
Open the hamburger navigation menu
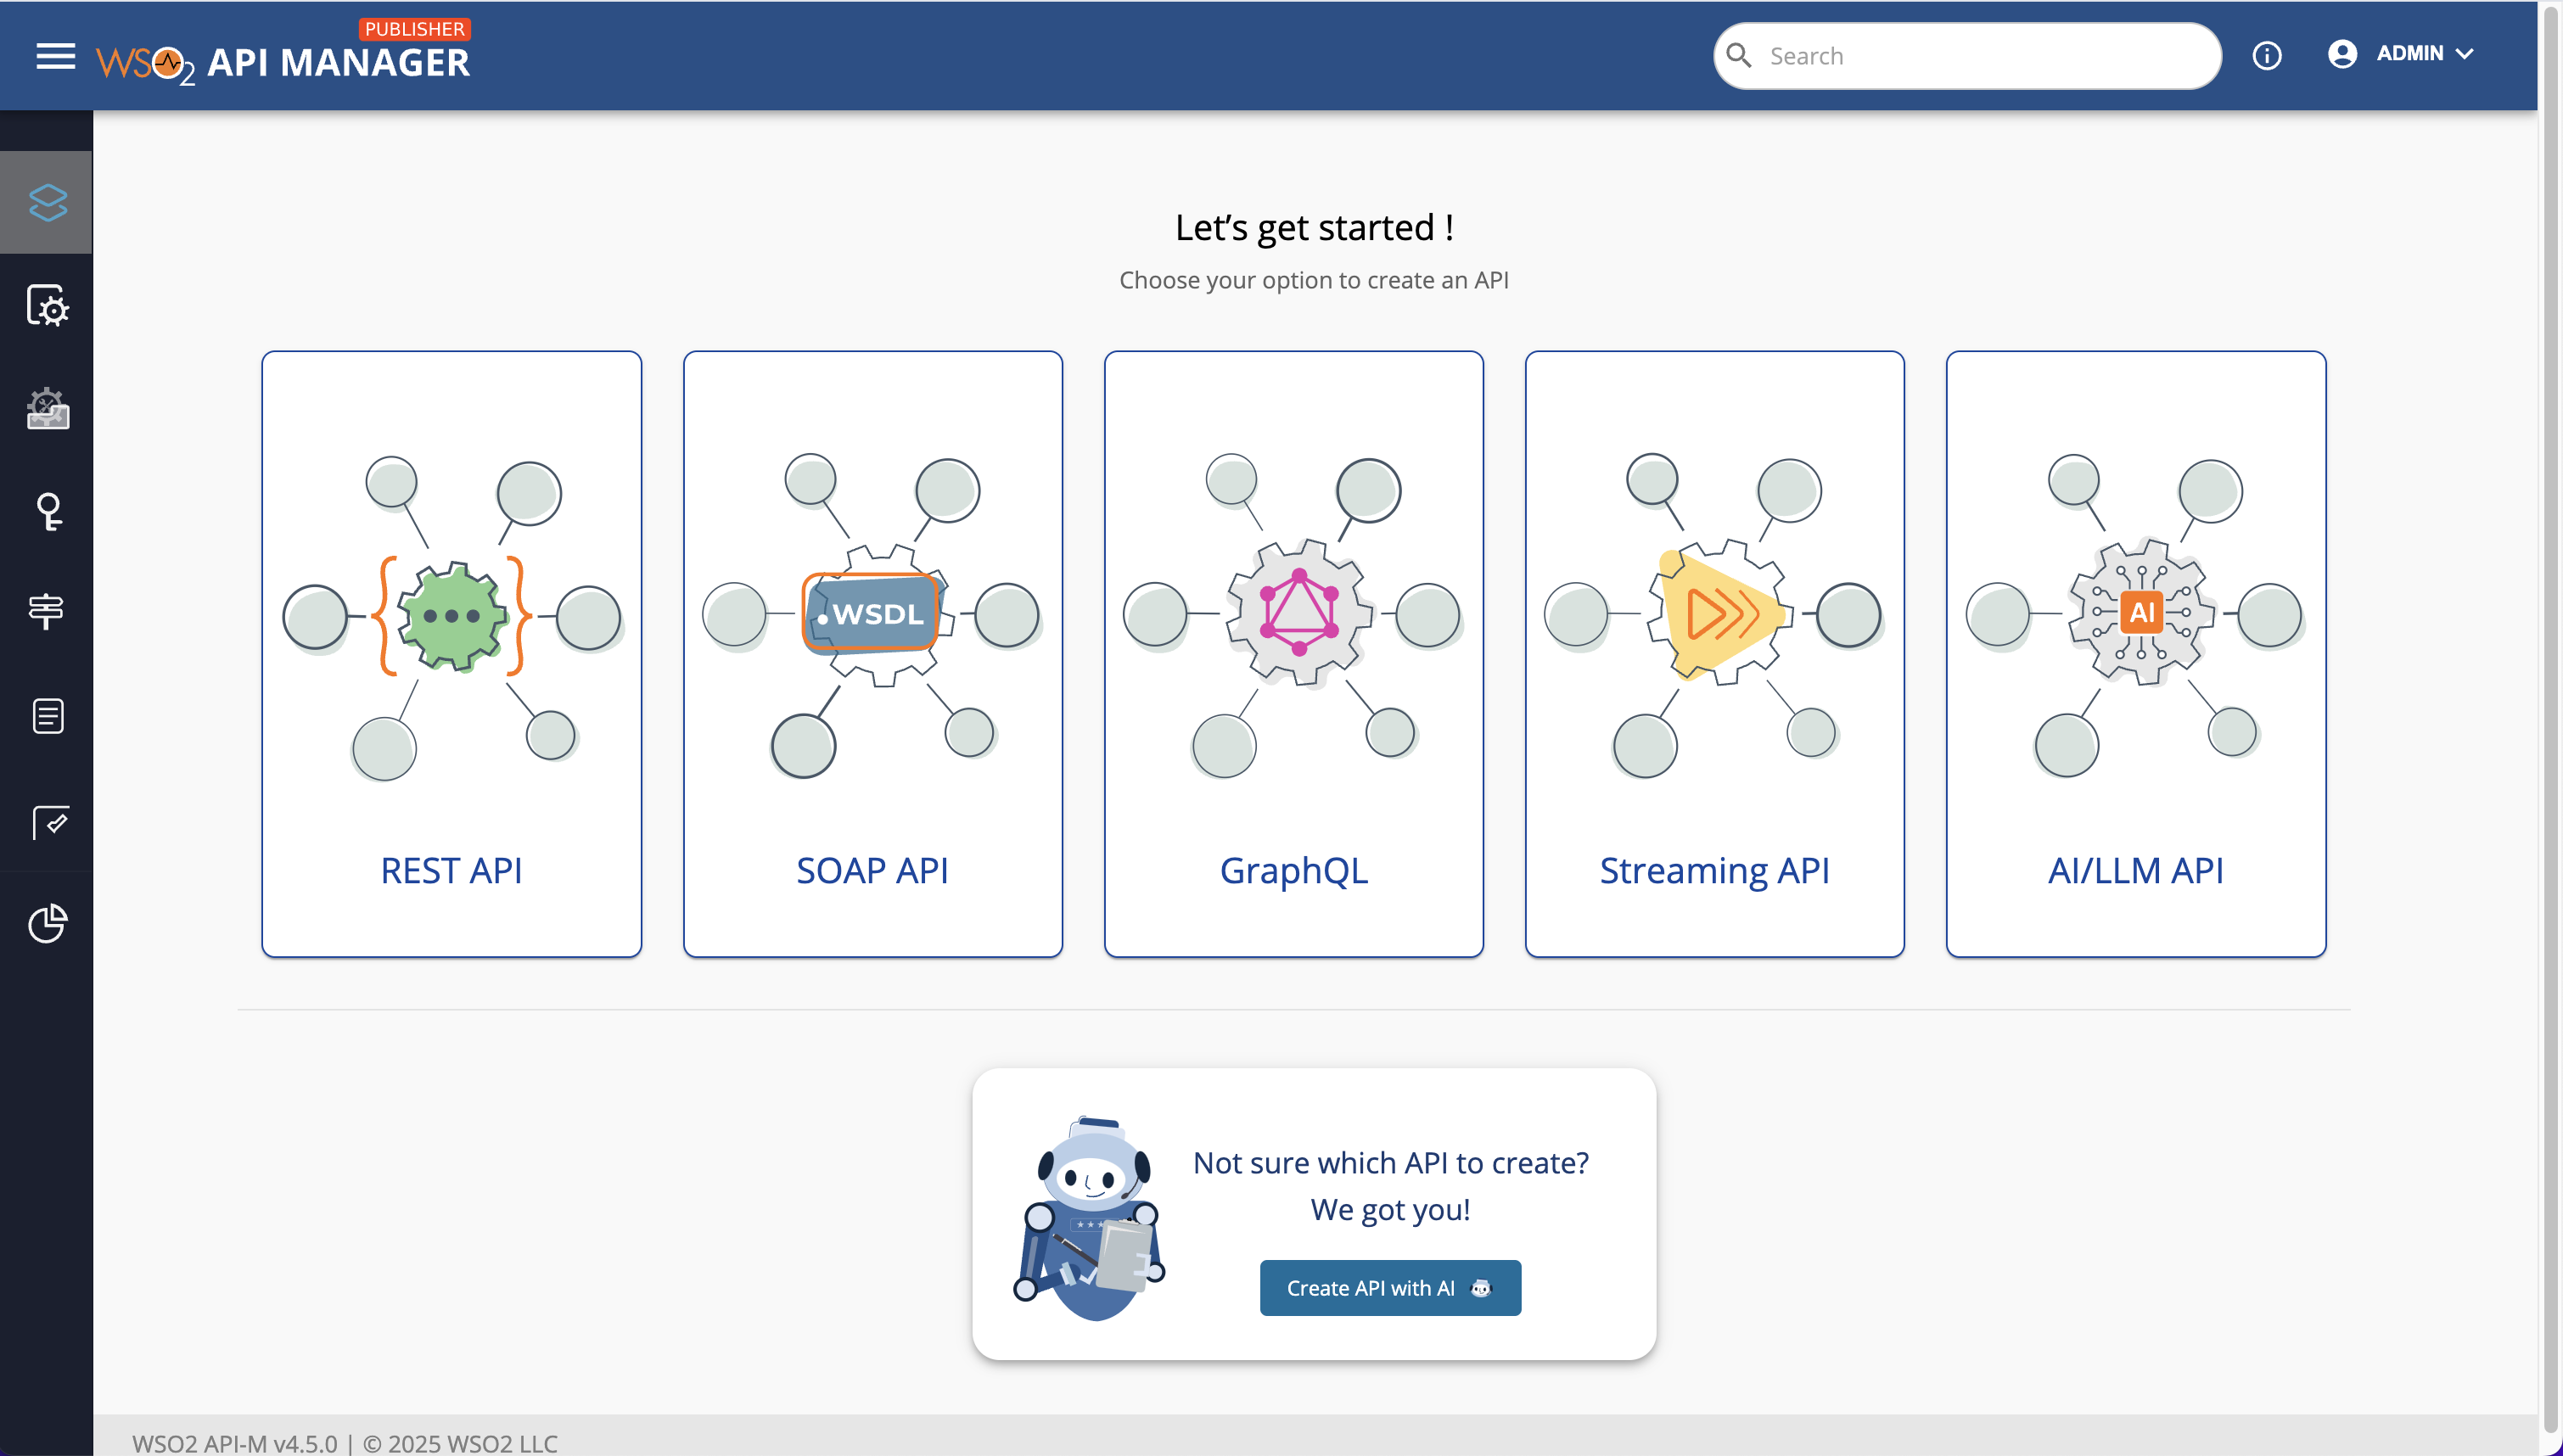[55, 56]
